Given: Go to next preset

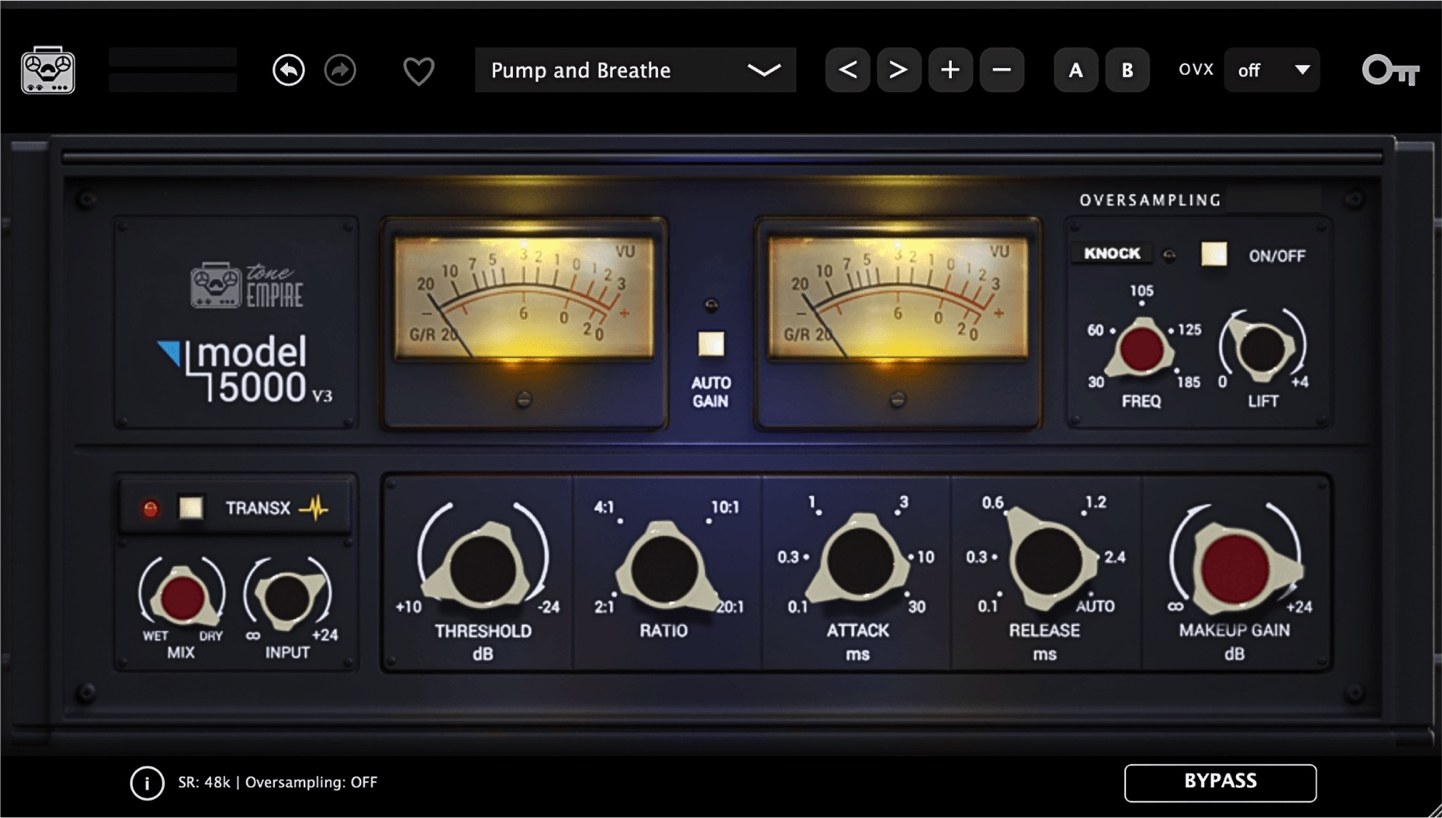Looking at the screenshot, I should tap(898, 70).
